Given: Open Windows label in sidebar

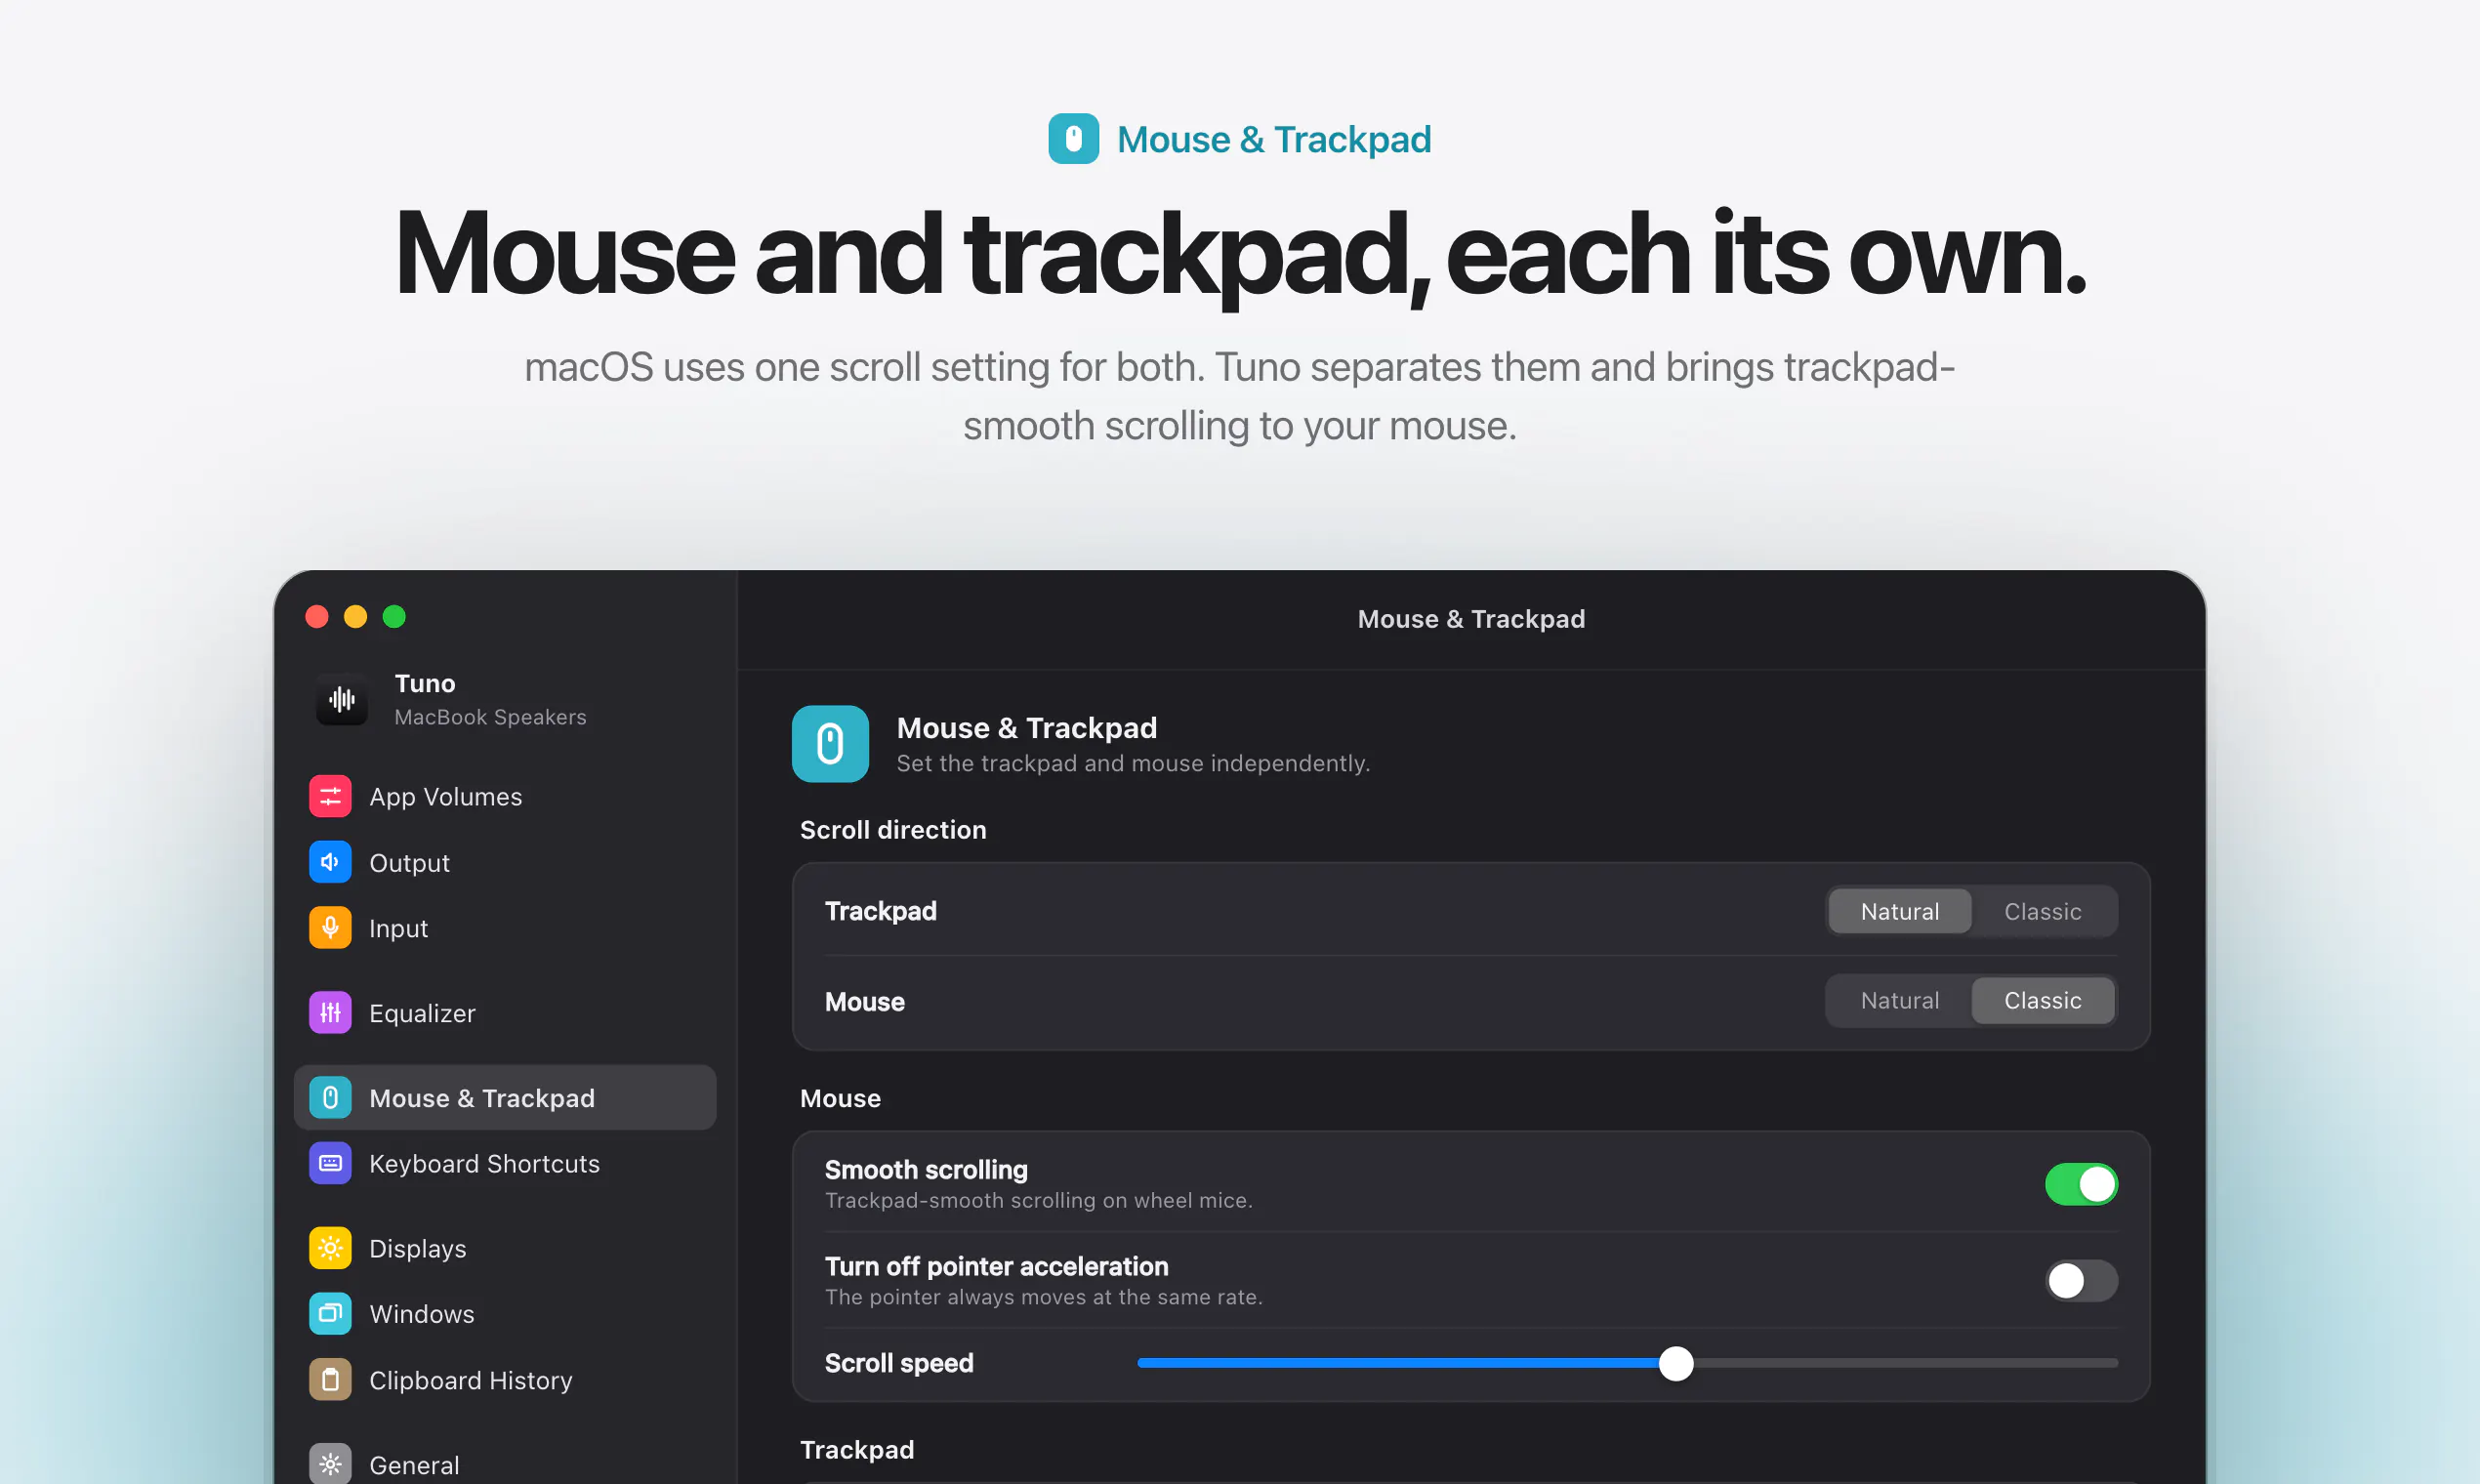Looking at the screenshot, I should pyautogui.click(x=421, y=1314).
